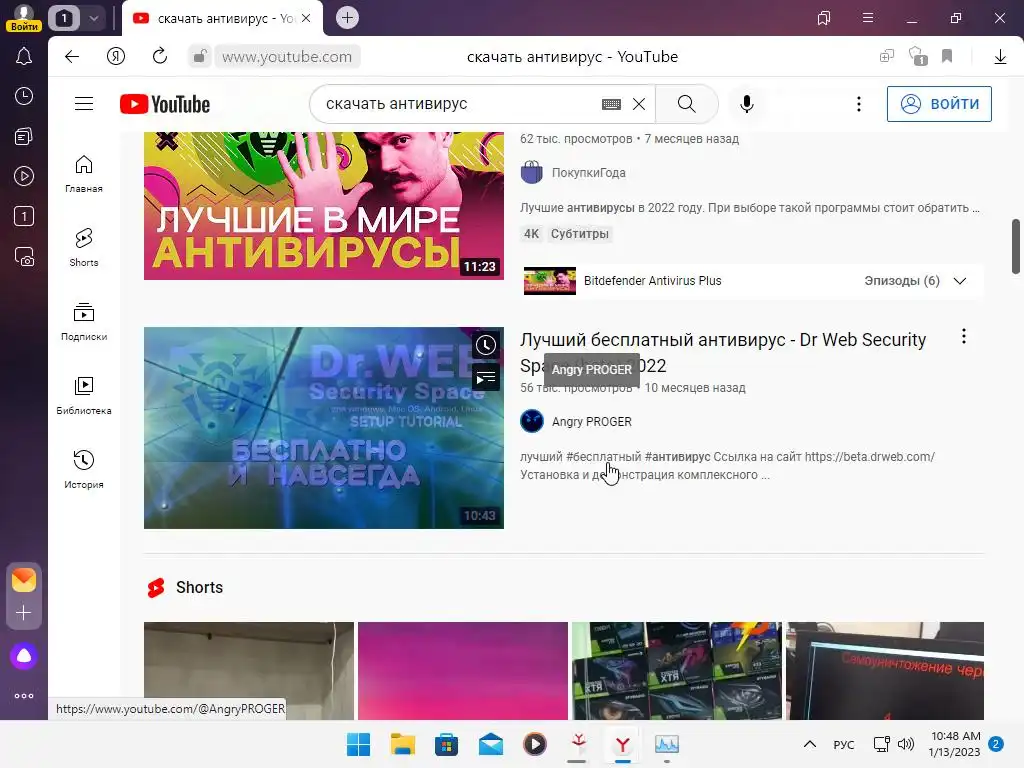
Task: Bookmark this page icon
Action: 947,56
